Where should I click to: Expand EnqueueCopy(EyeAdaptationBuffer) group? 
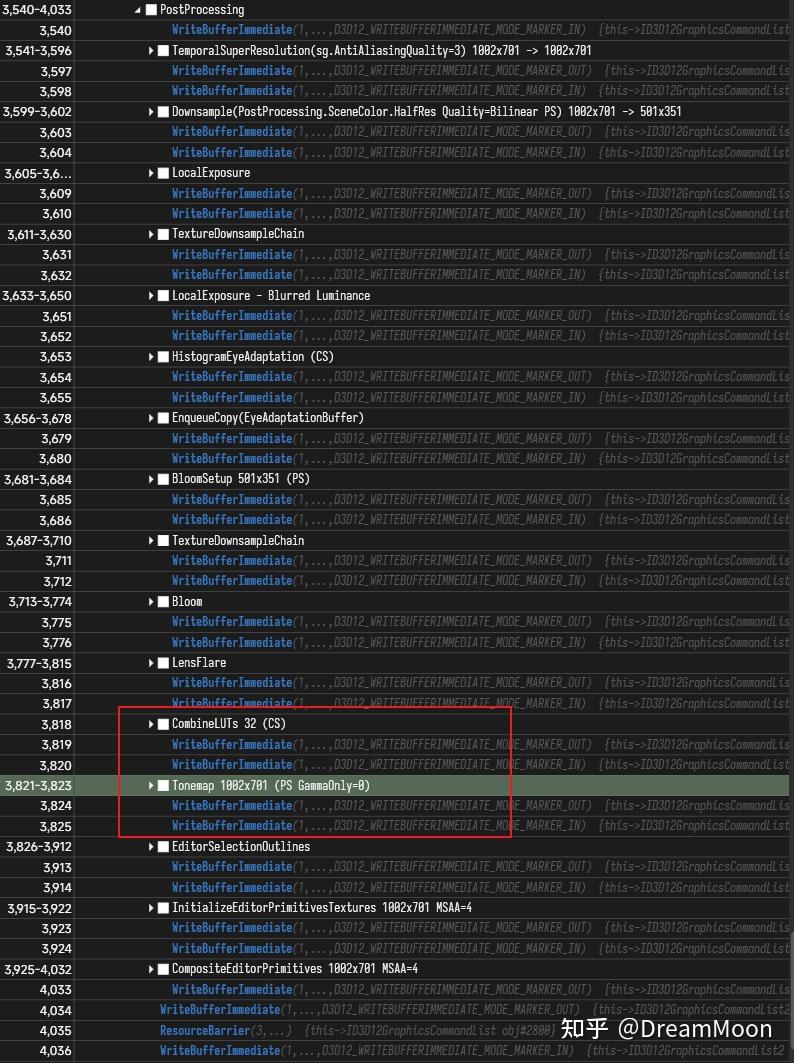click(151, 418)
